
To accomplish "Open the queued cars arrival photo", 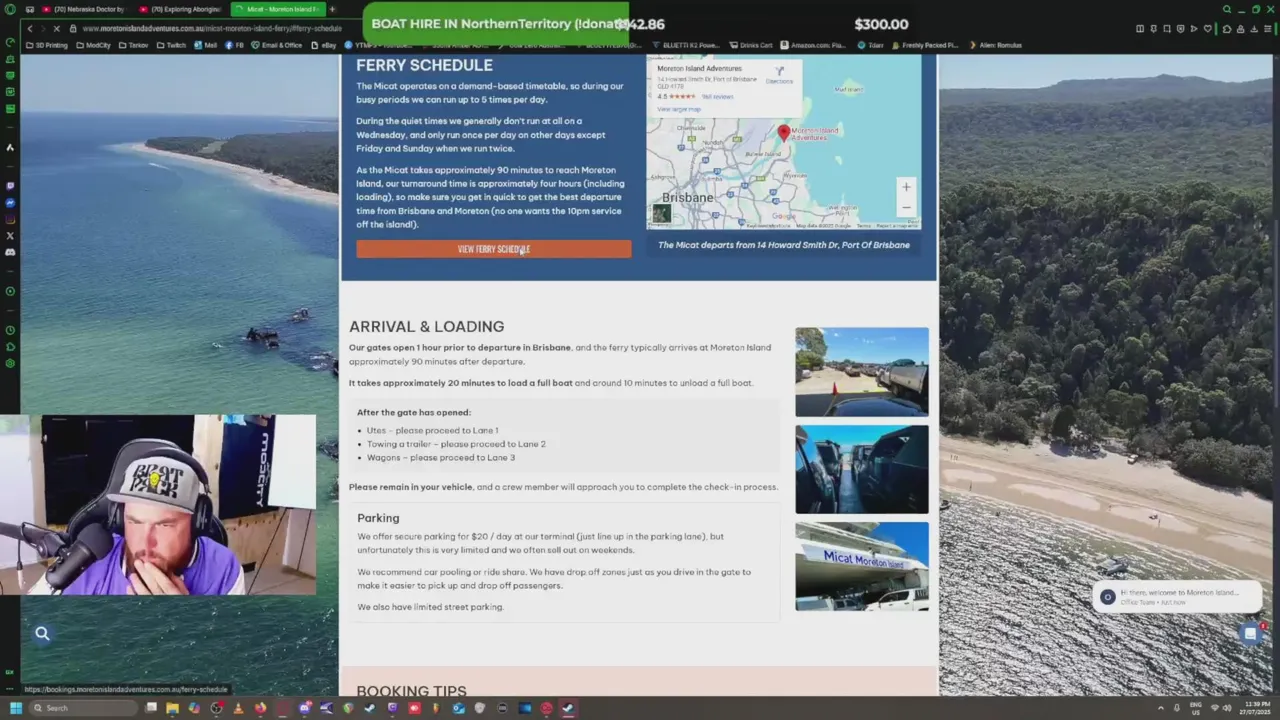I will (862, 372).
